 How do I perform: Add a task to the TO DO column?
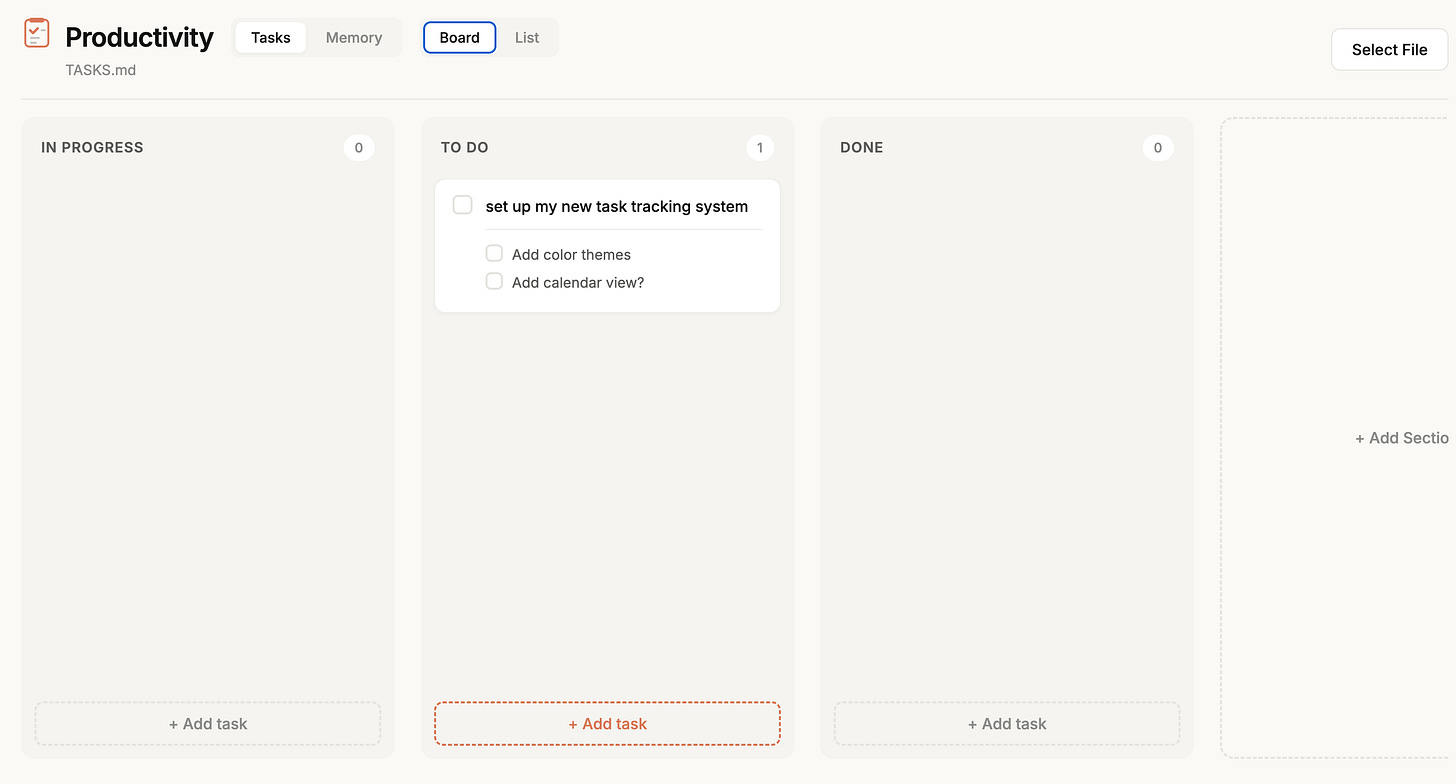(607, 723)
